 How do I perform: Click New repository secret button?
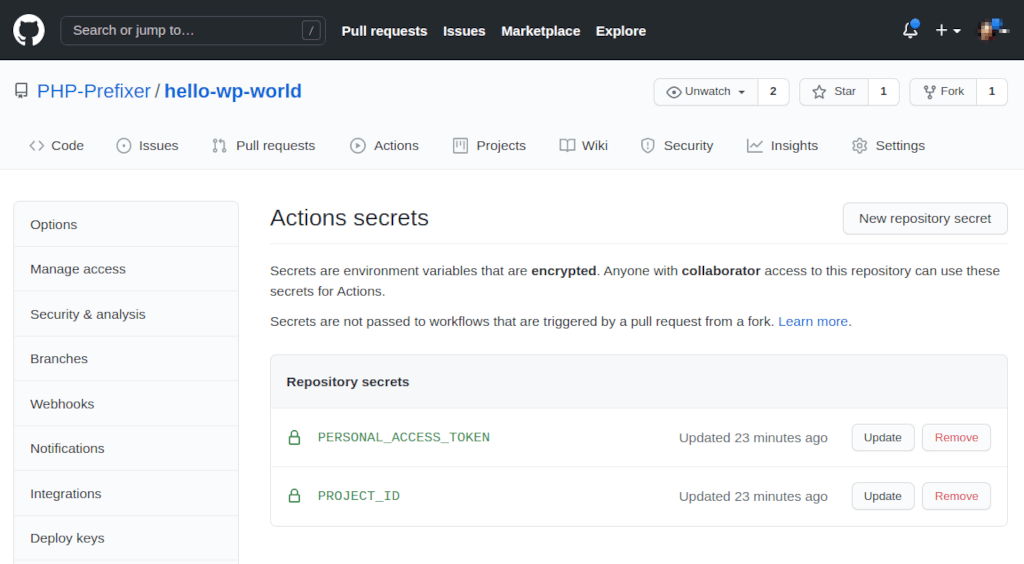click(924, 218)
